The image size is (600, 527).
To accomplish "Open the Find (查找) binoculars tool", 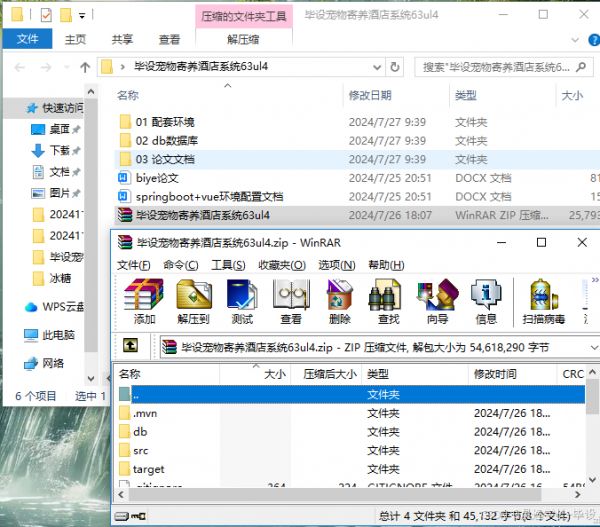I will point(388,301).
